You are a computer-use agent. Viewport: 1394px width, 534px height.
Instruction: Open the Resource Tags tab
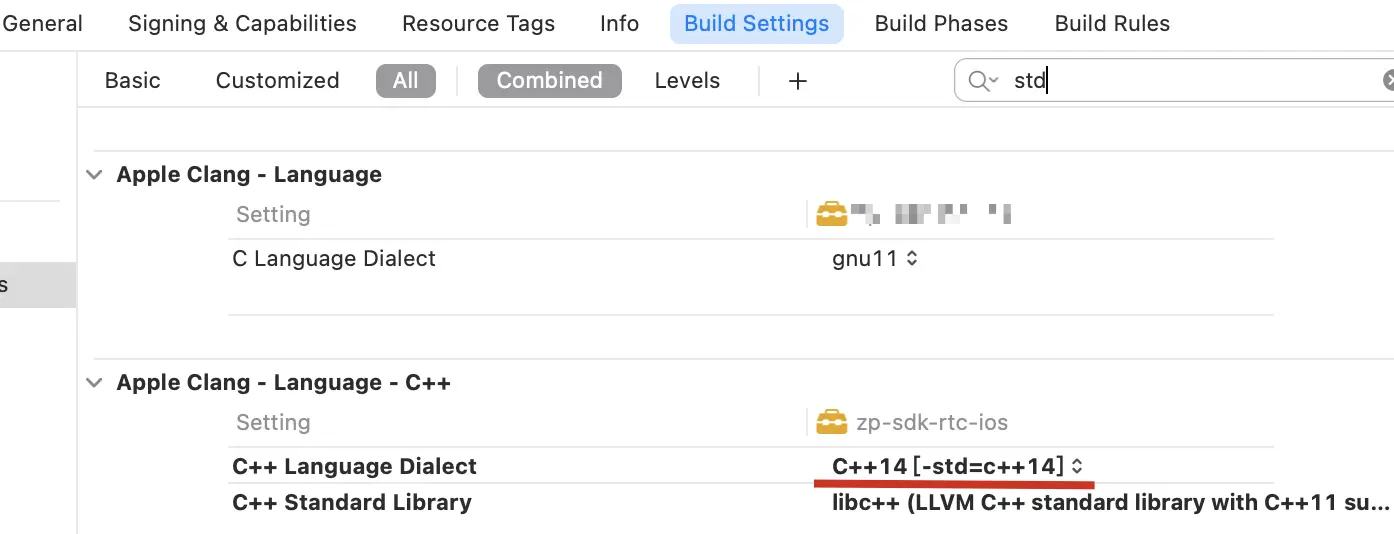pos(478,23)
